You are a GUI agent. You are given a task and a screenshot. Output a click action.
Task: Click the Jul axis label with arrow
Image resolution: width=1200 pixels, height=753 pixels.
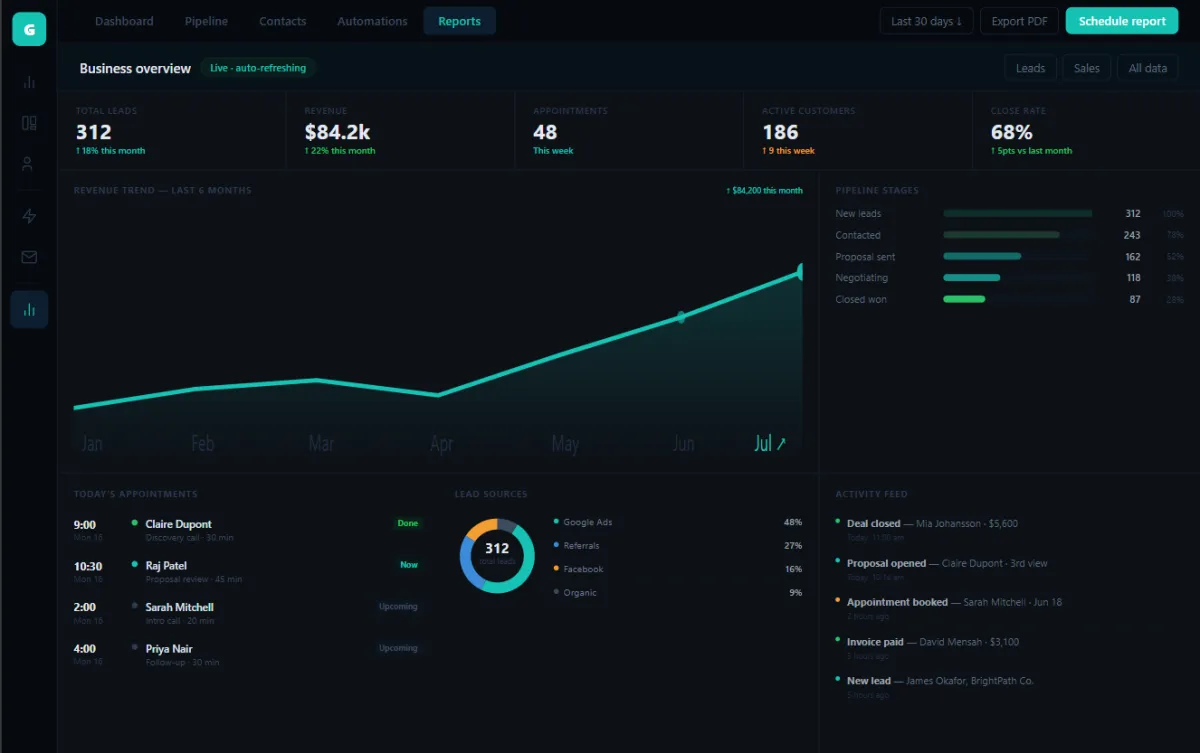click(770, 444)
